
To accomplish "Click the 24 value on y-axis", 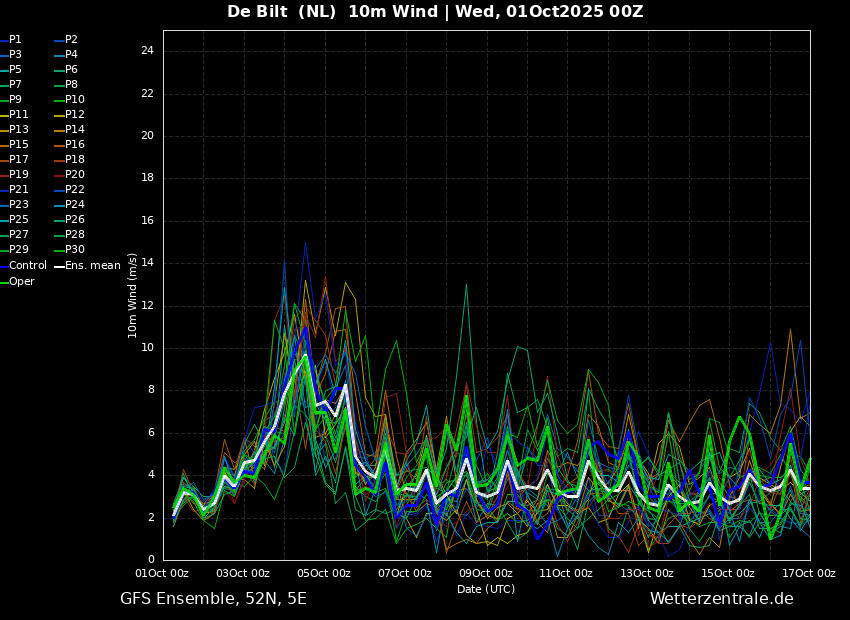I will 147,51.
